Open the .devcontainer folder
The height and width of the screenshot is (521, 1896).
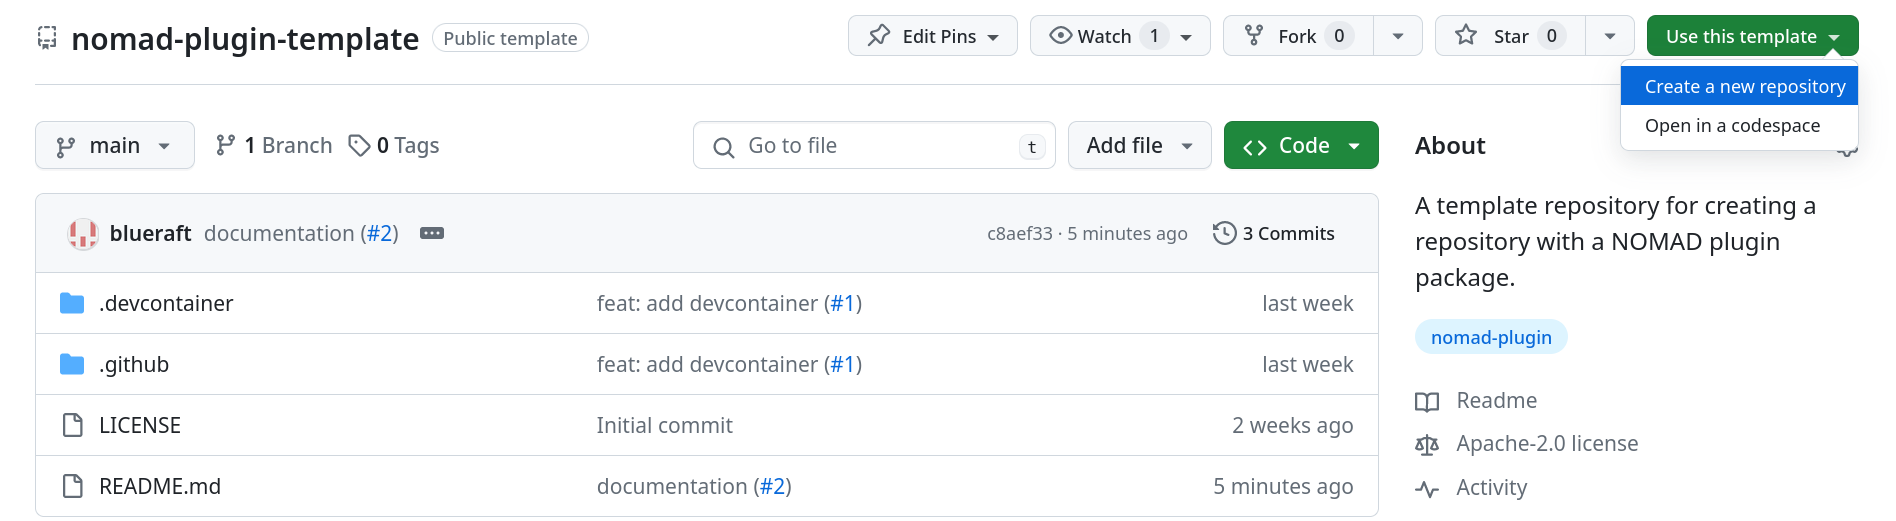pyautogui.click(x=165, y=304)
